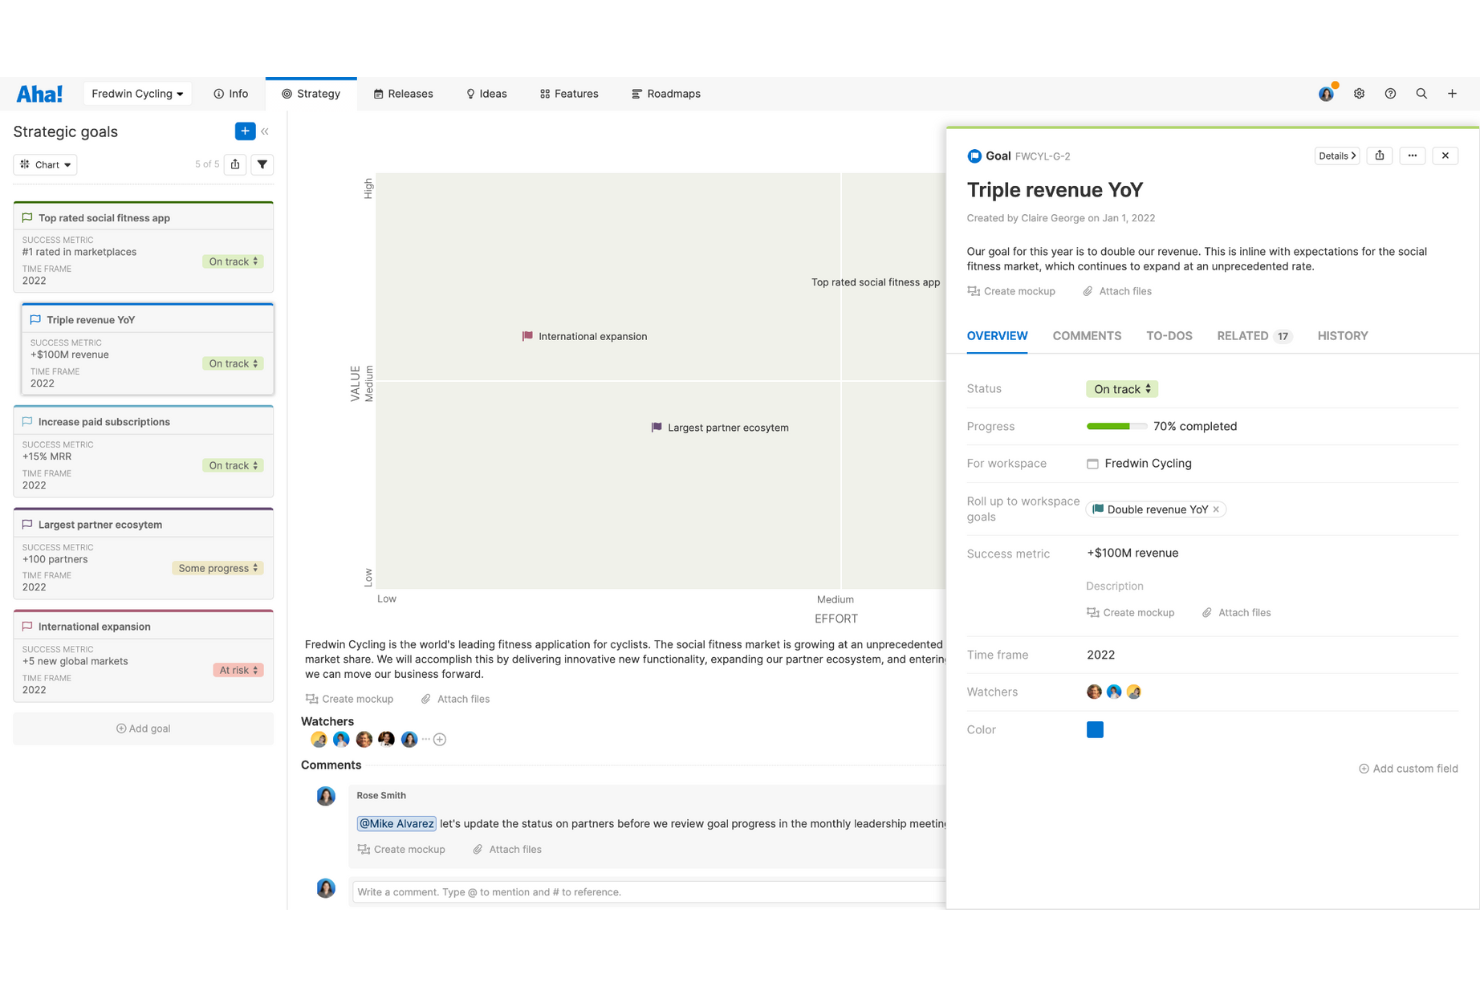Click Create mockup under the goal description
This screenshot has height=987, width=1480.
pos(1011,291)
